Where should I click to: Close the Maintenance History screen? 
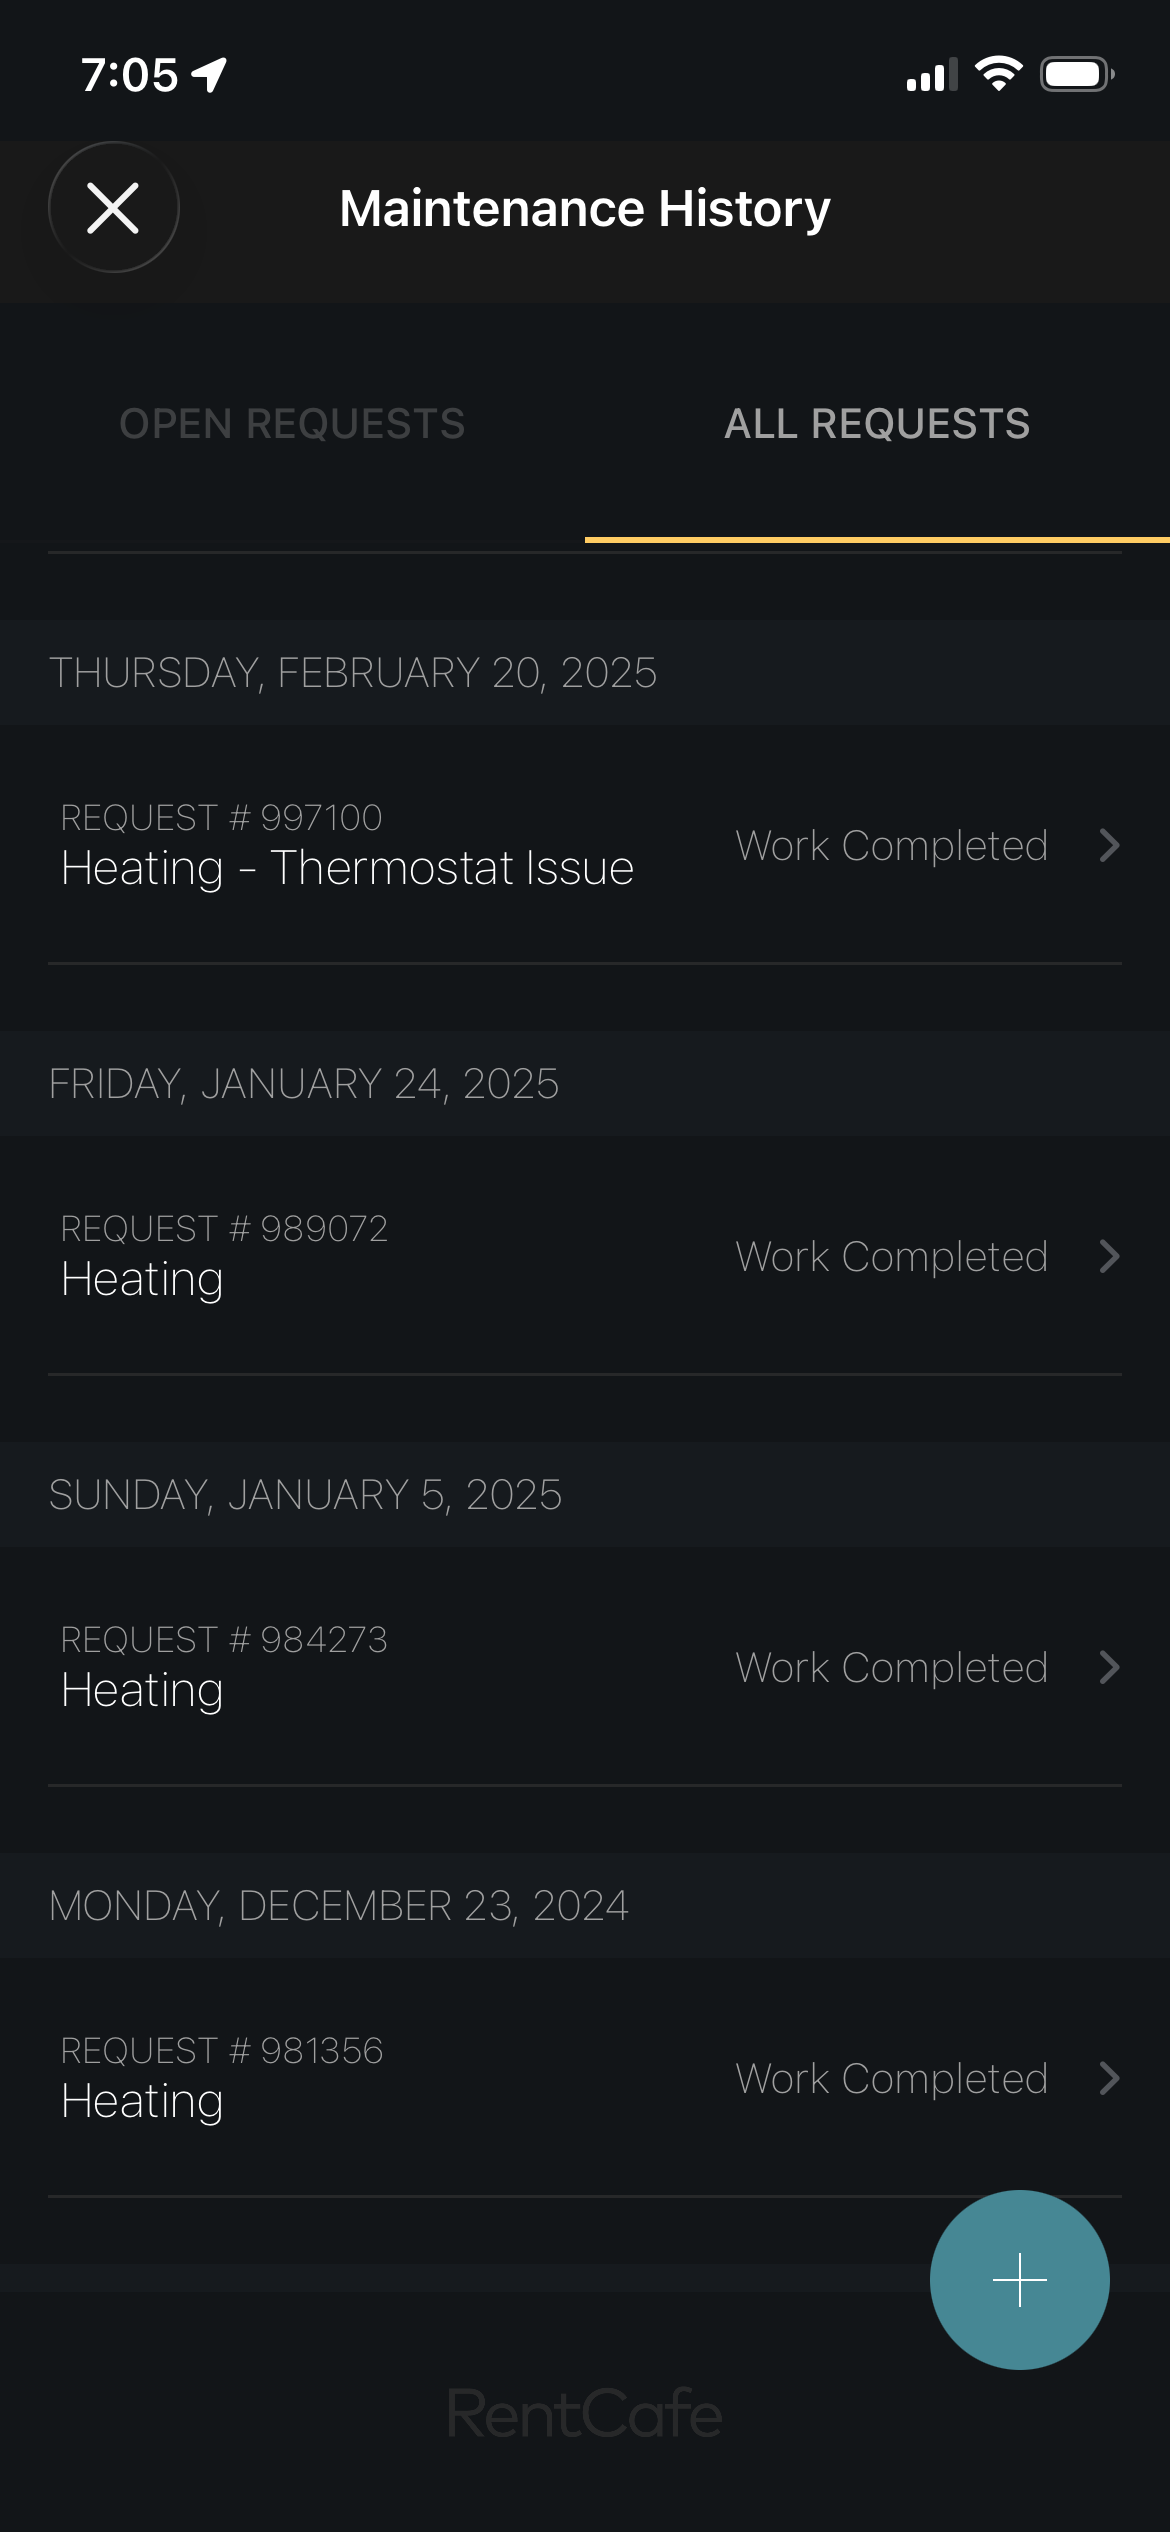click(x=113, y=208)
